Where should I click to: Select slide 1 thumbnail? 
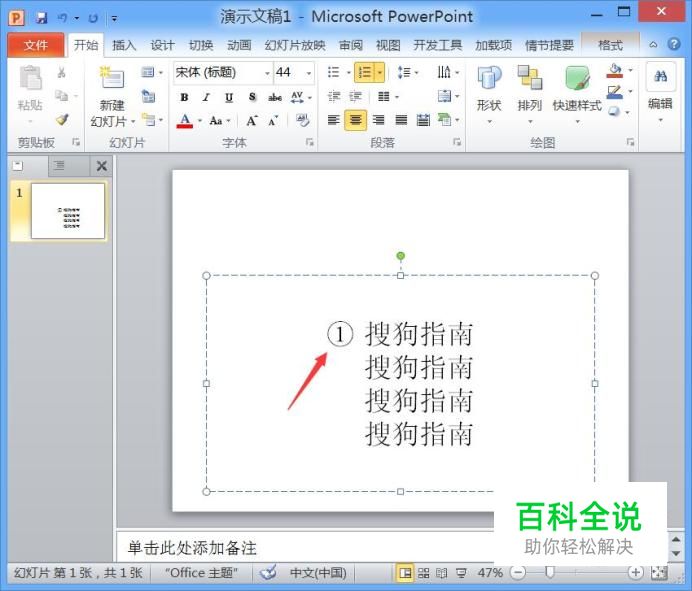[x=68, y=211]
